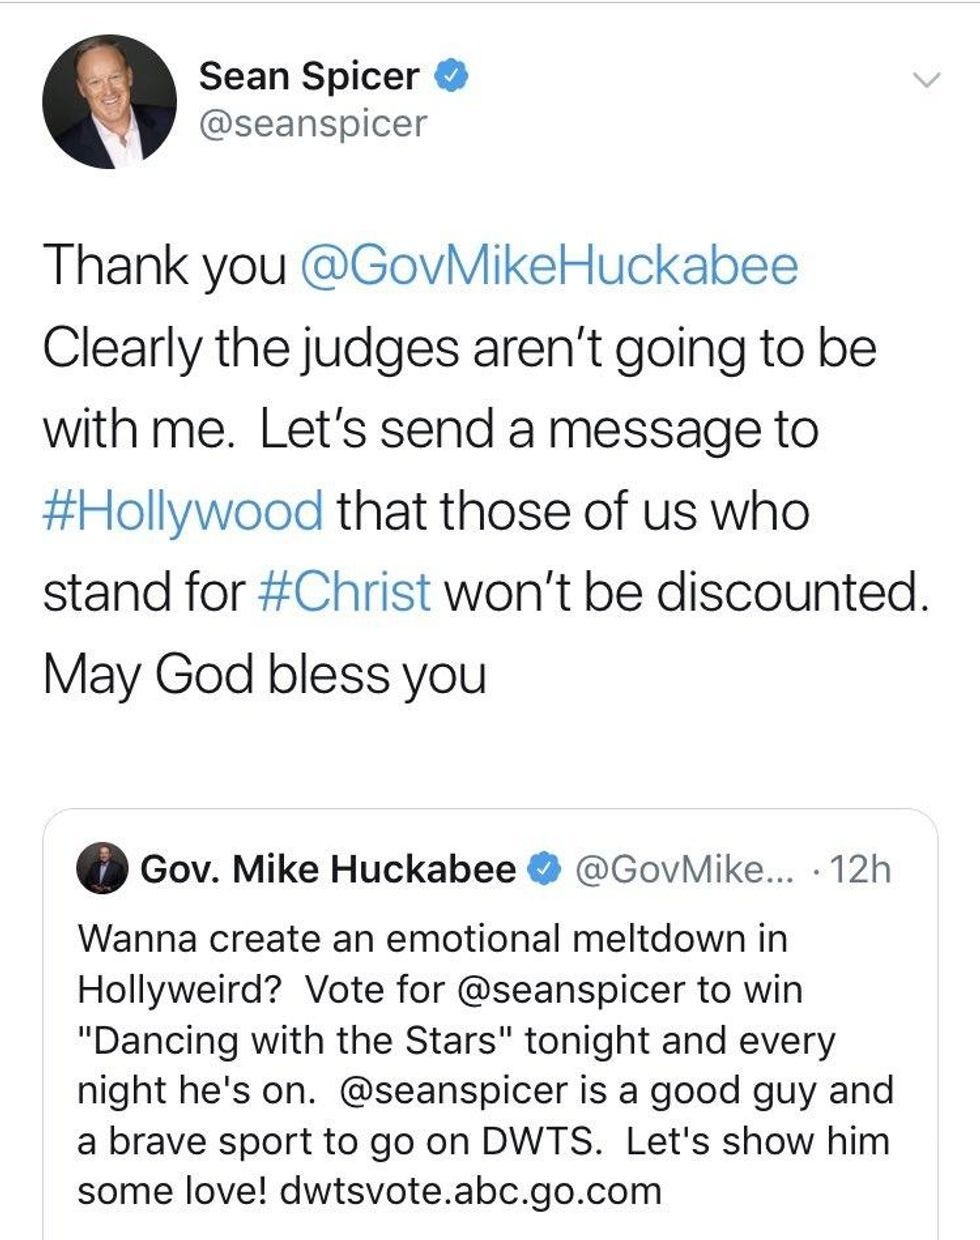Click Gov. Mike Huckabee's small avatar
The width and height of the screenshot is (980, 1240).
(x=102, y=869)
